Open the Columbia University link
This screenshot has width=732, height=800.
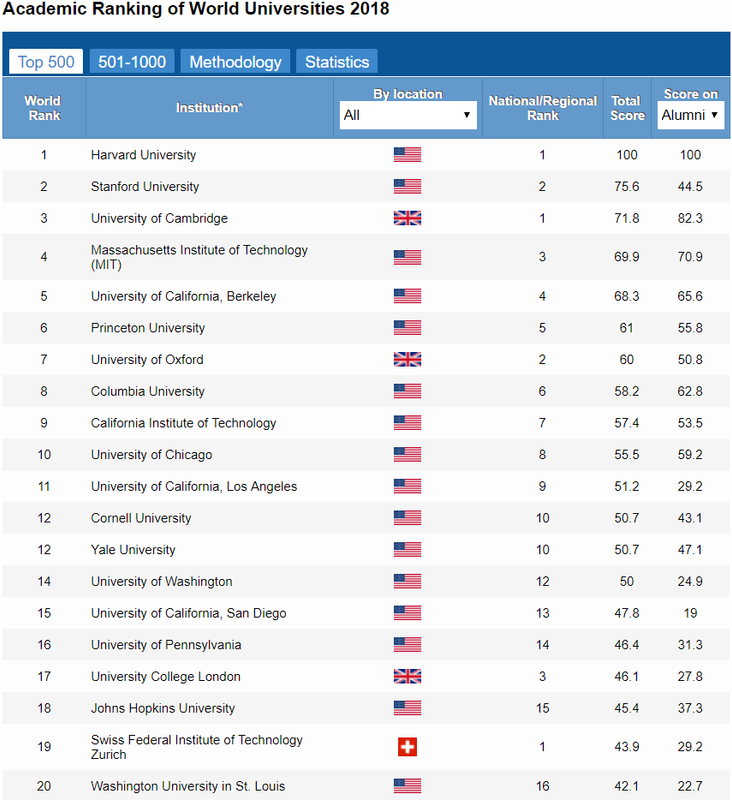[148, 391]
